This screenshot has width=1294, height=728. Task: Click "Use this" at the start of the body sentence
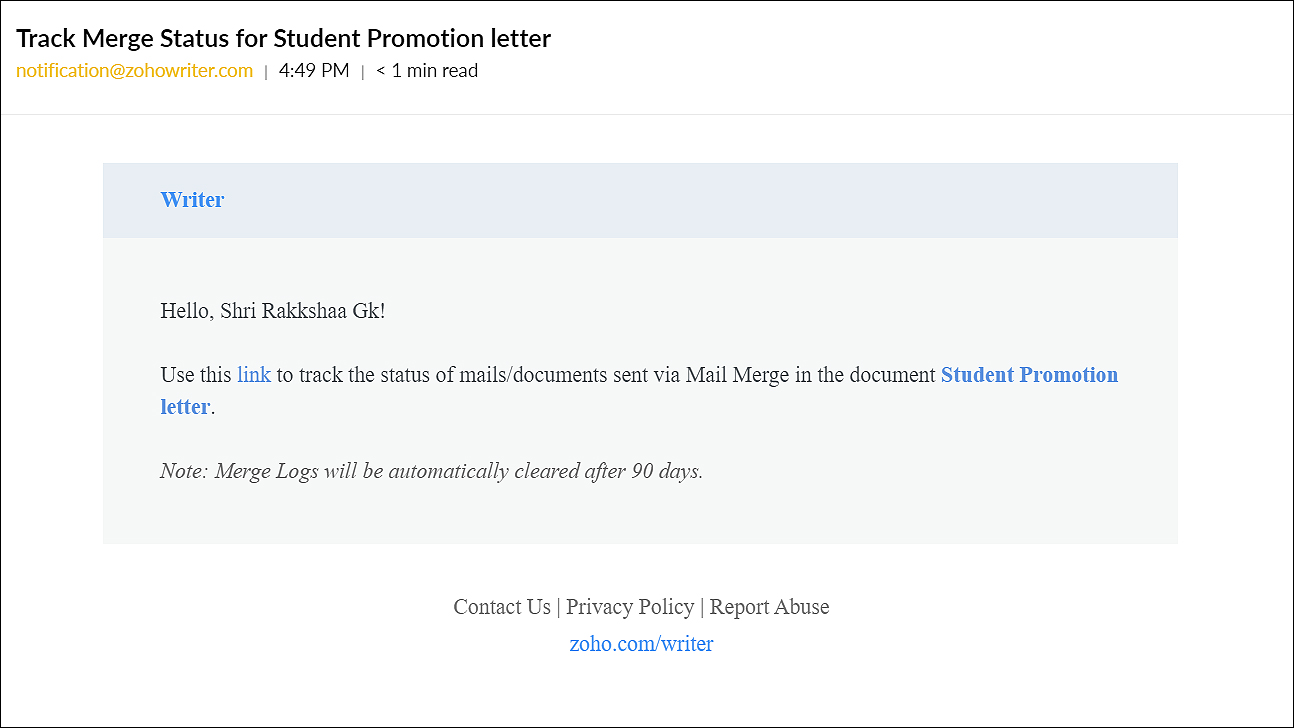coord(196,375)
